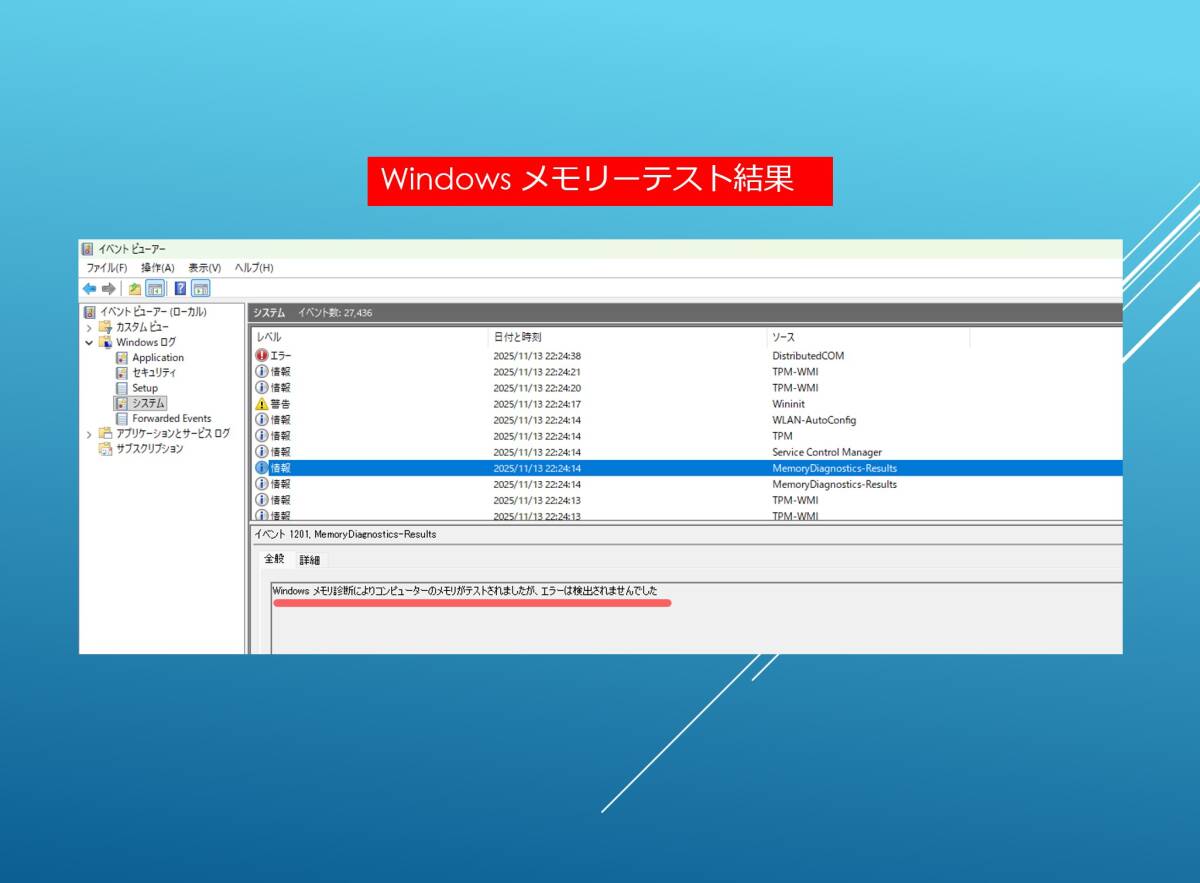Click the Forward arrow toolbar icon
The height and width of the screenshot is (883, 1200).
click(x=108, y=289)
